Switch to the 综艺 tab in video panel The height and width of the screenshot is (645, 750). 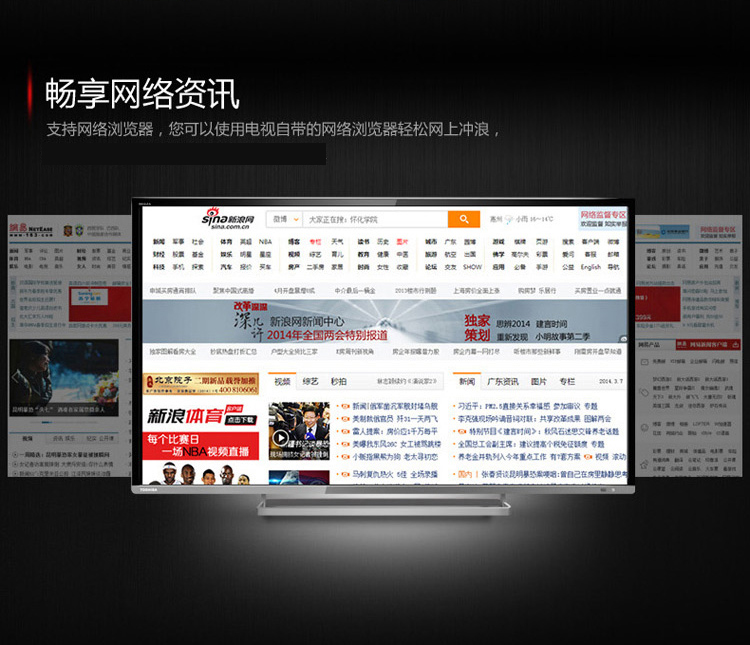click(x=310, y=381)
